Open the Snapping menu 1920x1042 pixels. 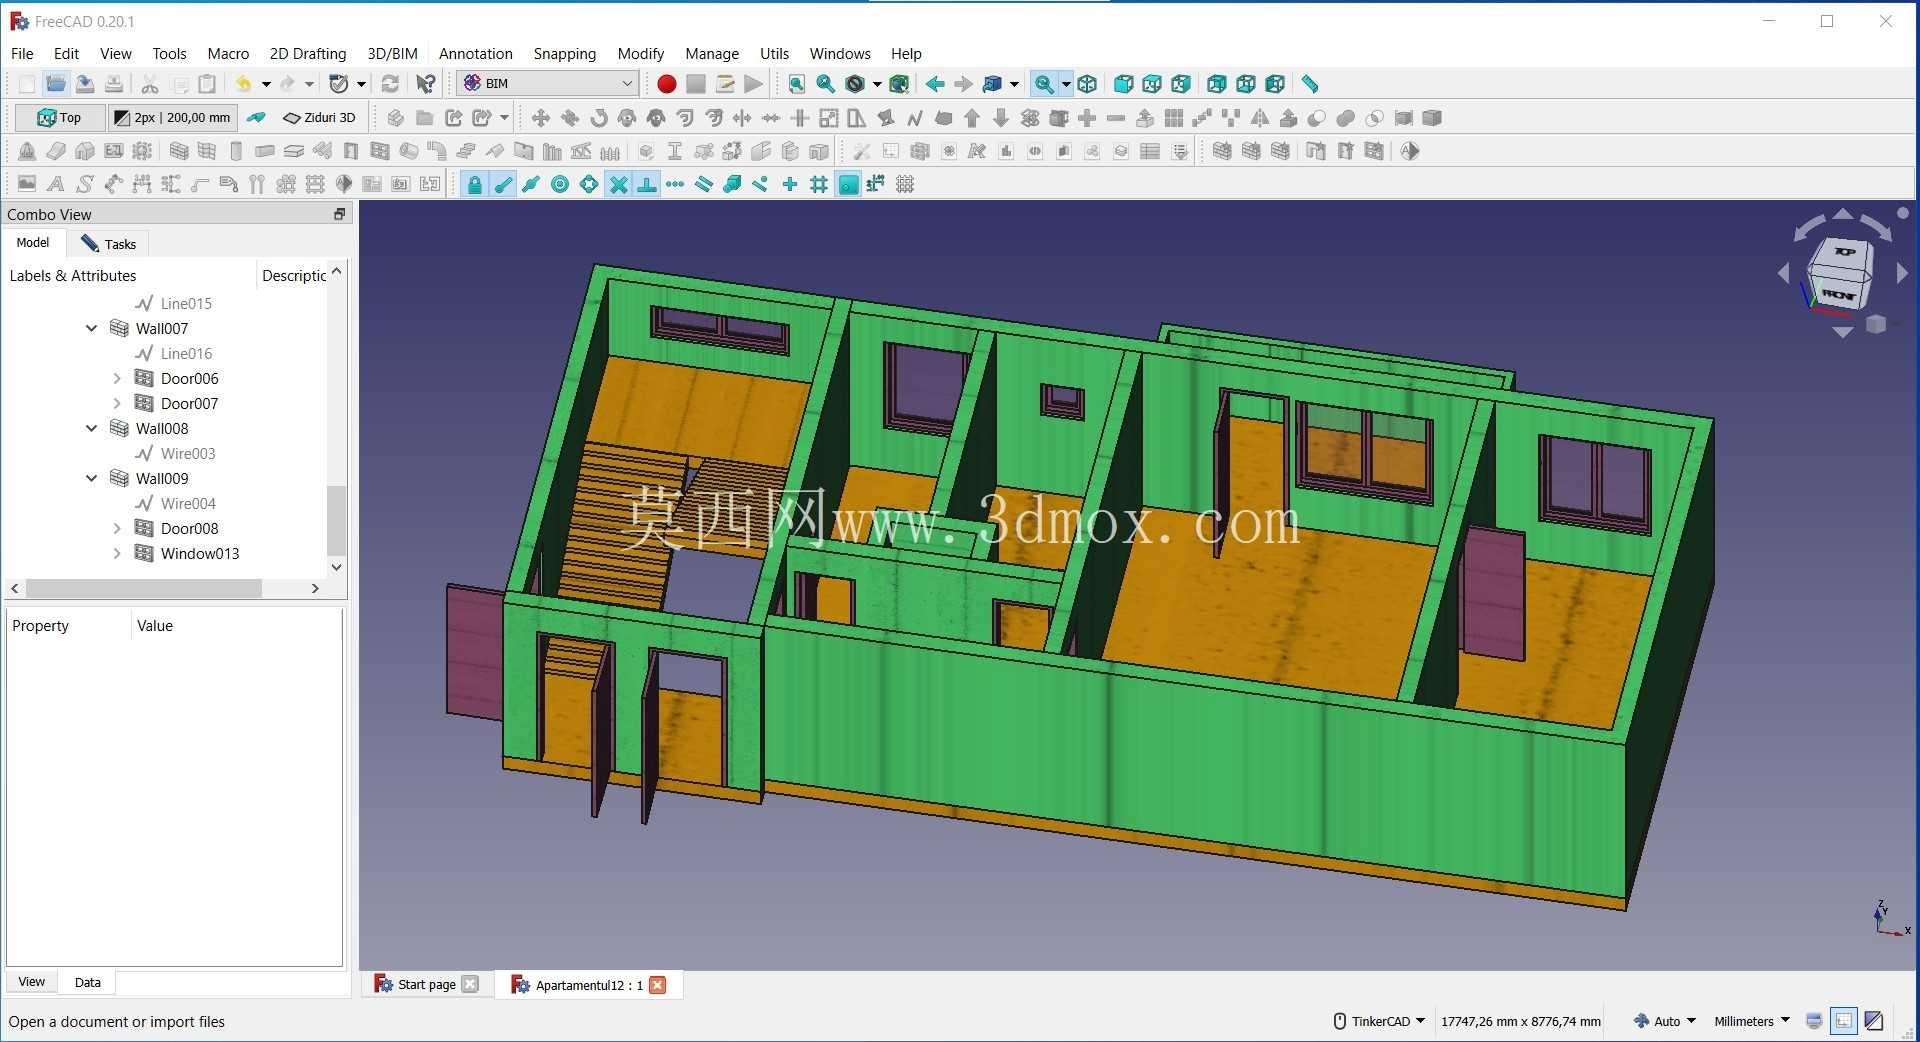click(564, 54)
